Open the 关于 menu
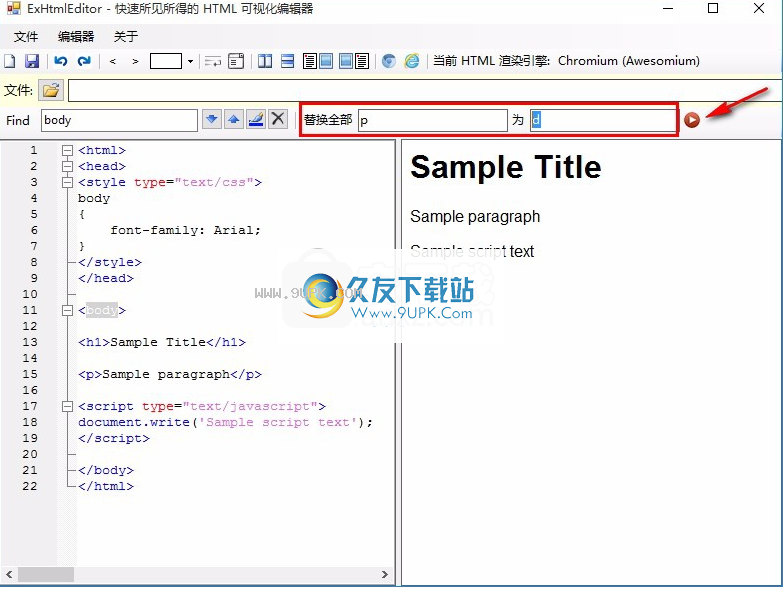The width and height of the screenshot is (783, 592). (126, 36)
